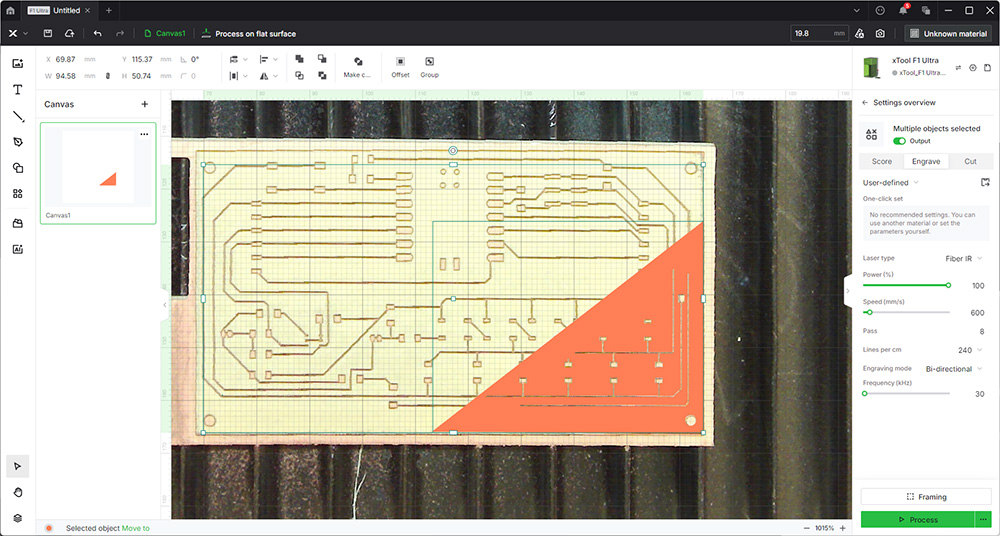
Task: Redo the last undone action
Action: 120,33
